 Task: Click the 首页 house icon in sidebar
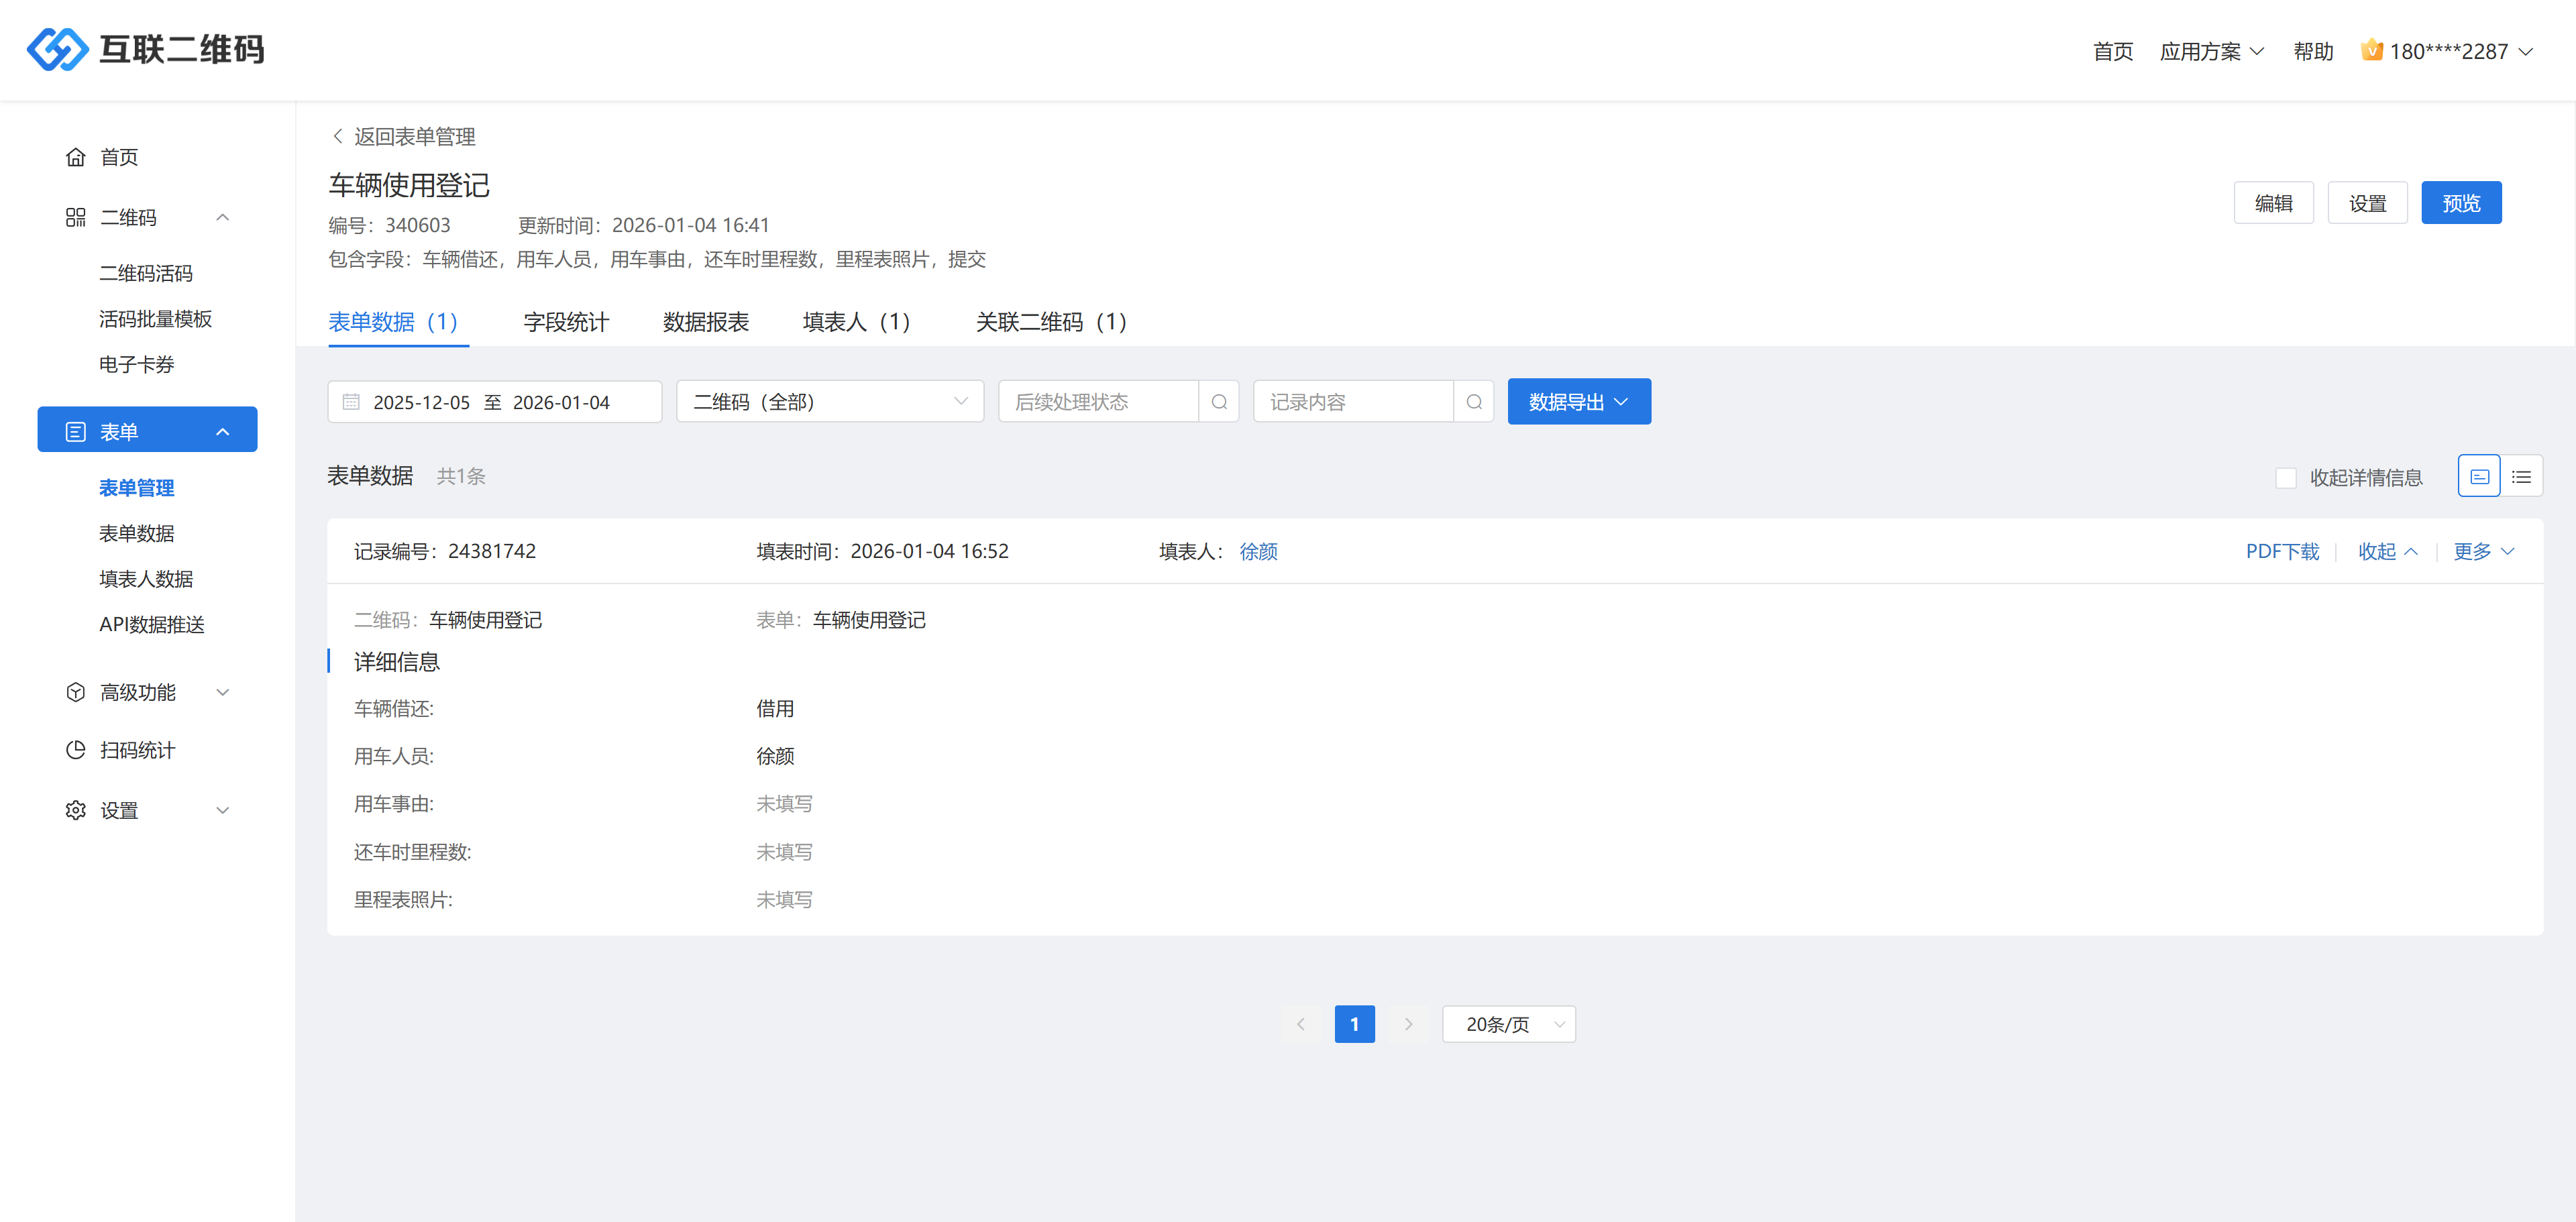click(76, 157)
